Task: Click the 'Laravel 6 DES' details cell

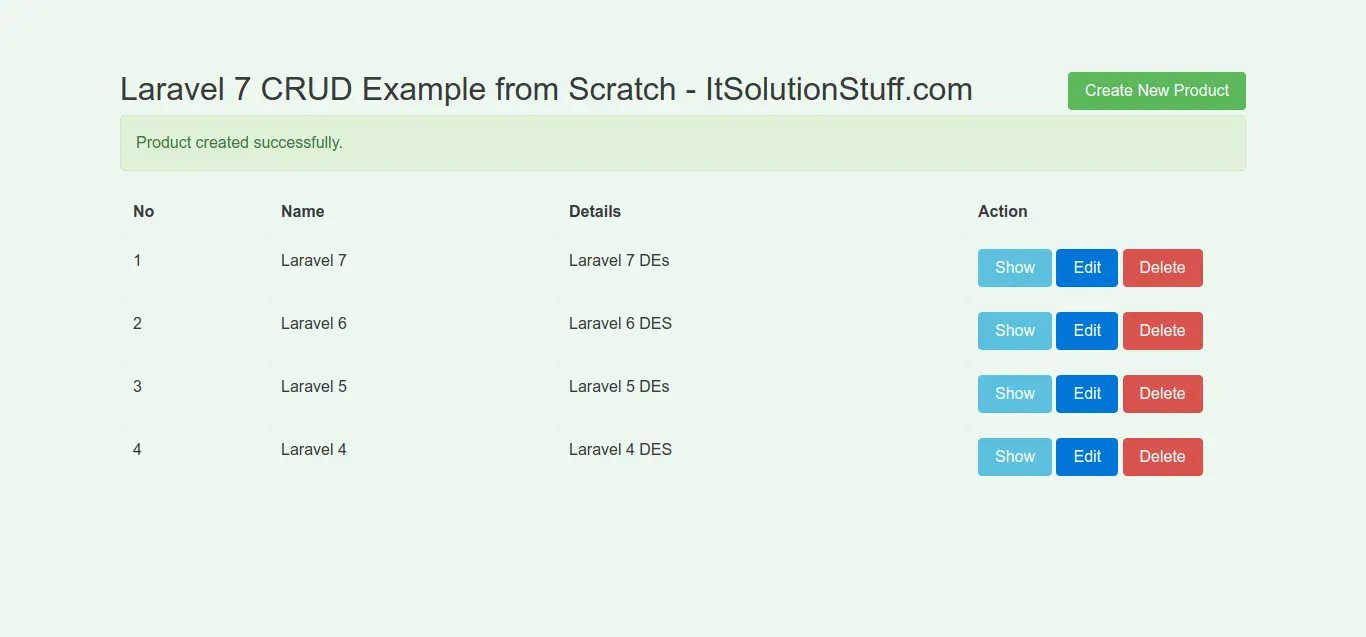Action: click(x=620, y=324)
